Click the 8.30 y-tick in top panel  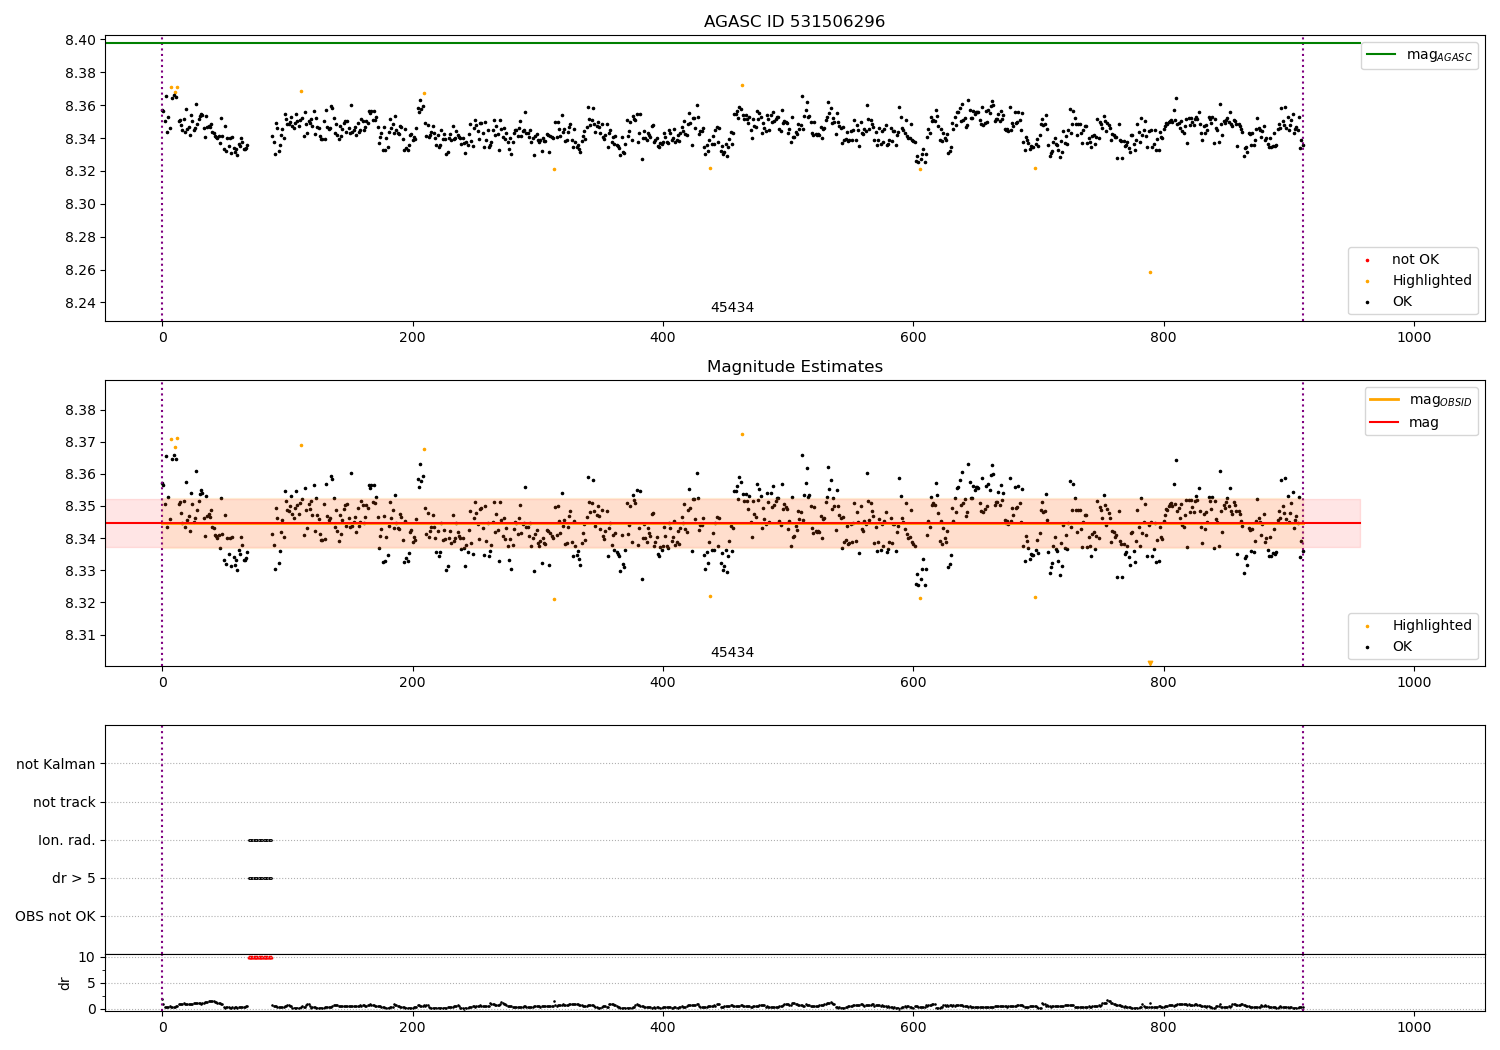[81, 205]
